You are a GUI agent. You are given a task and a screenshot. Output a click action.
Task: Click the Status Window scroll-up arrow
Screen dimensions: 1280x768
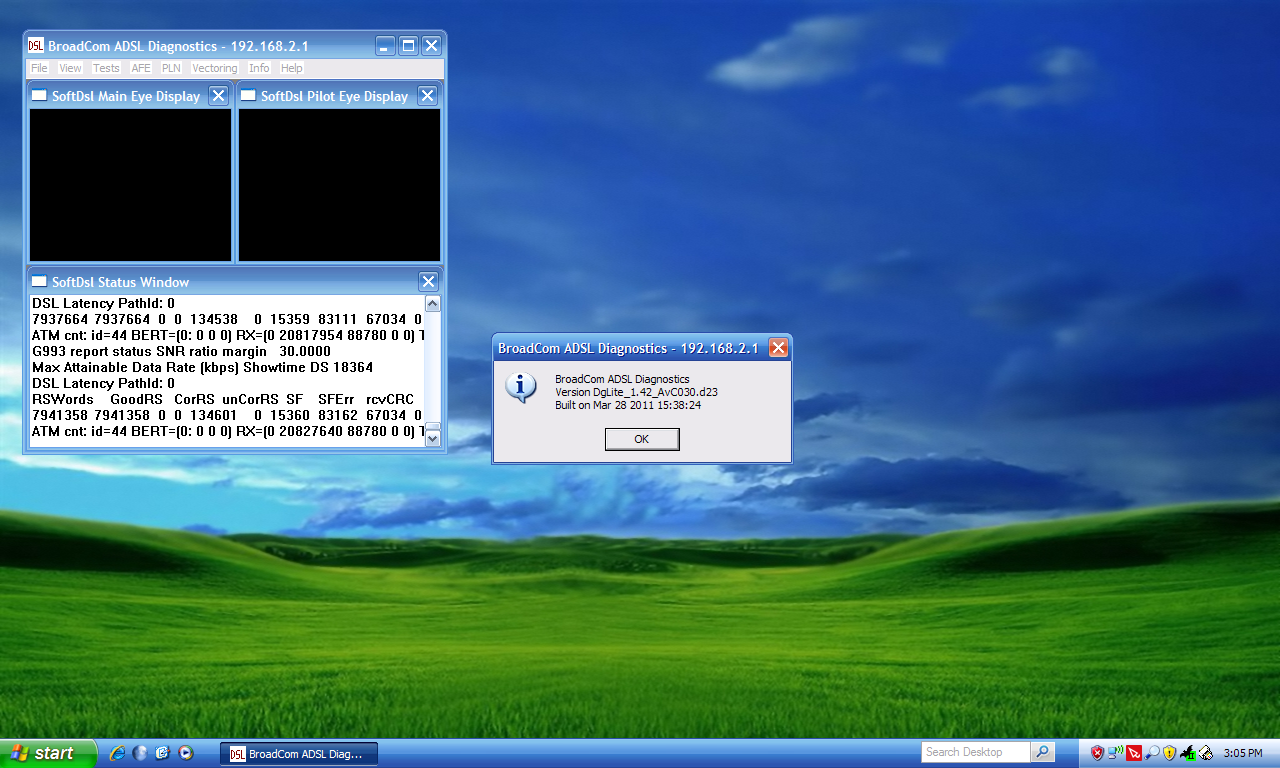(x=433, y=304)
